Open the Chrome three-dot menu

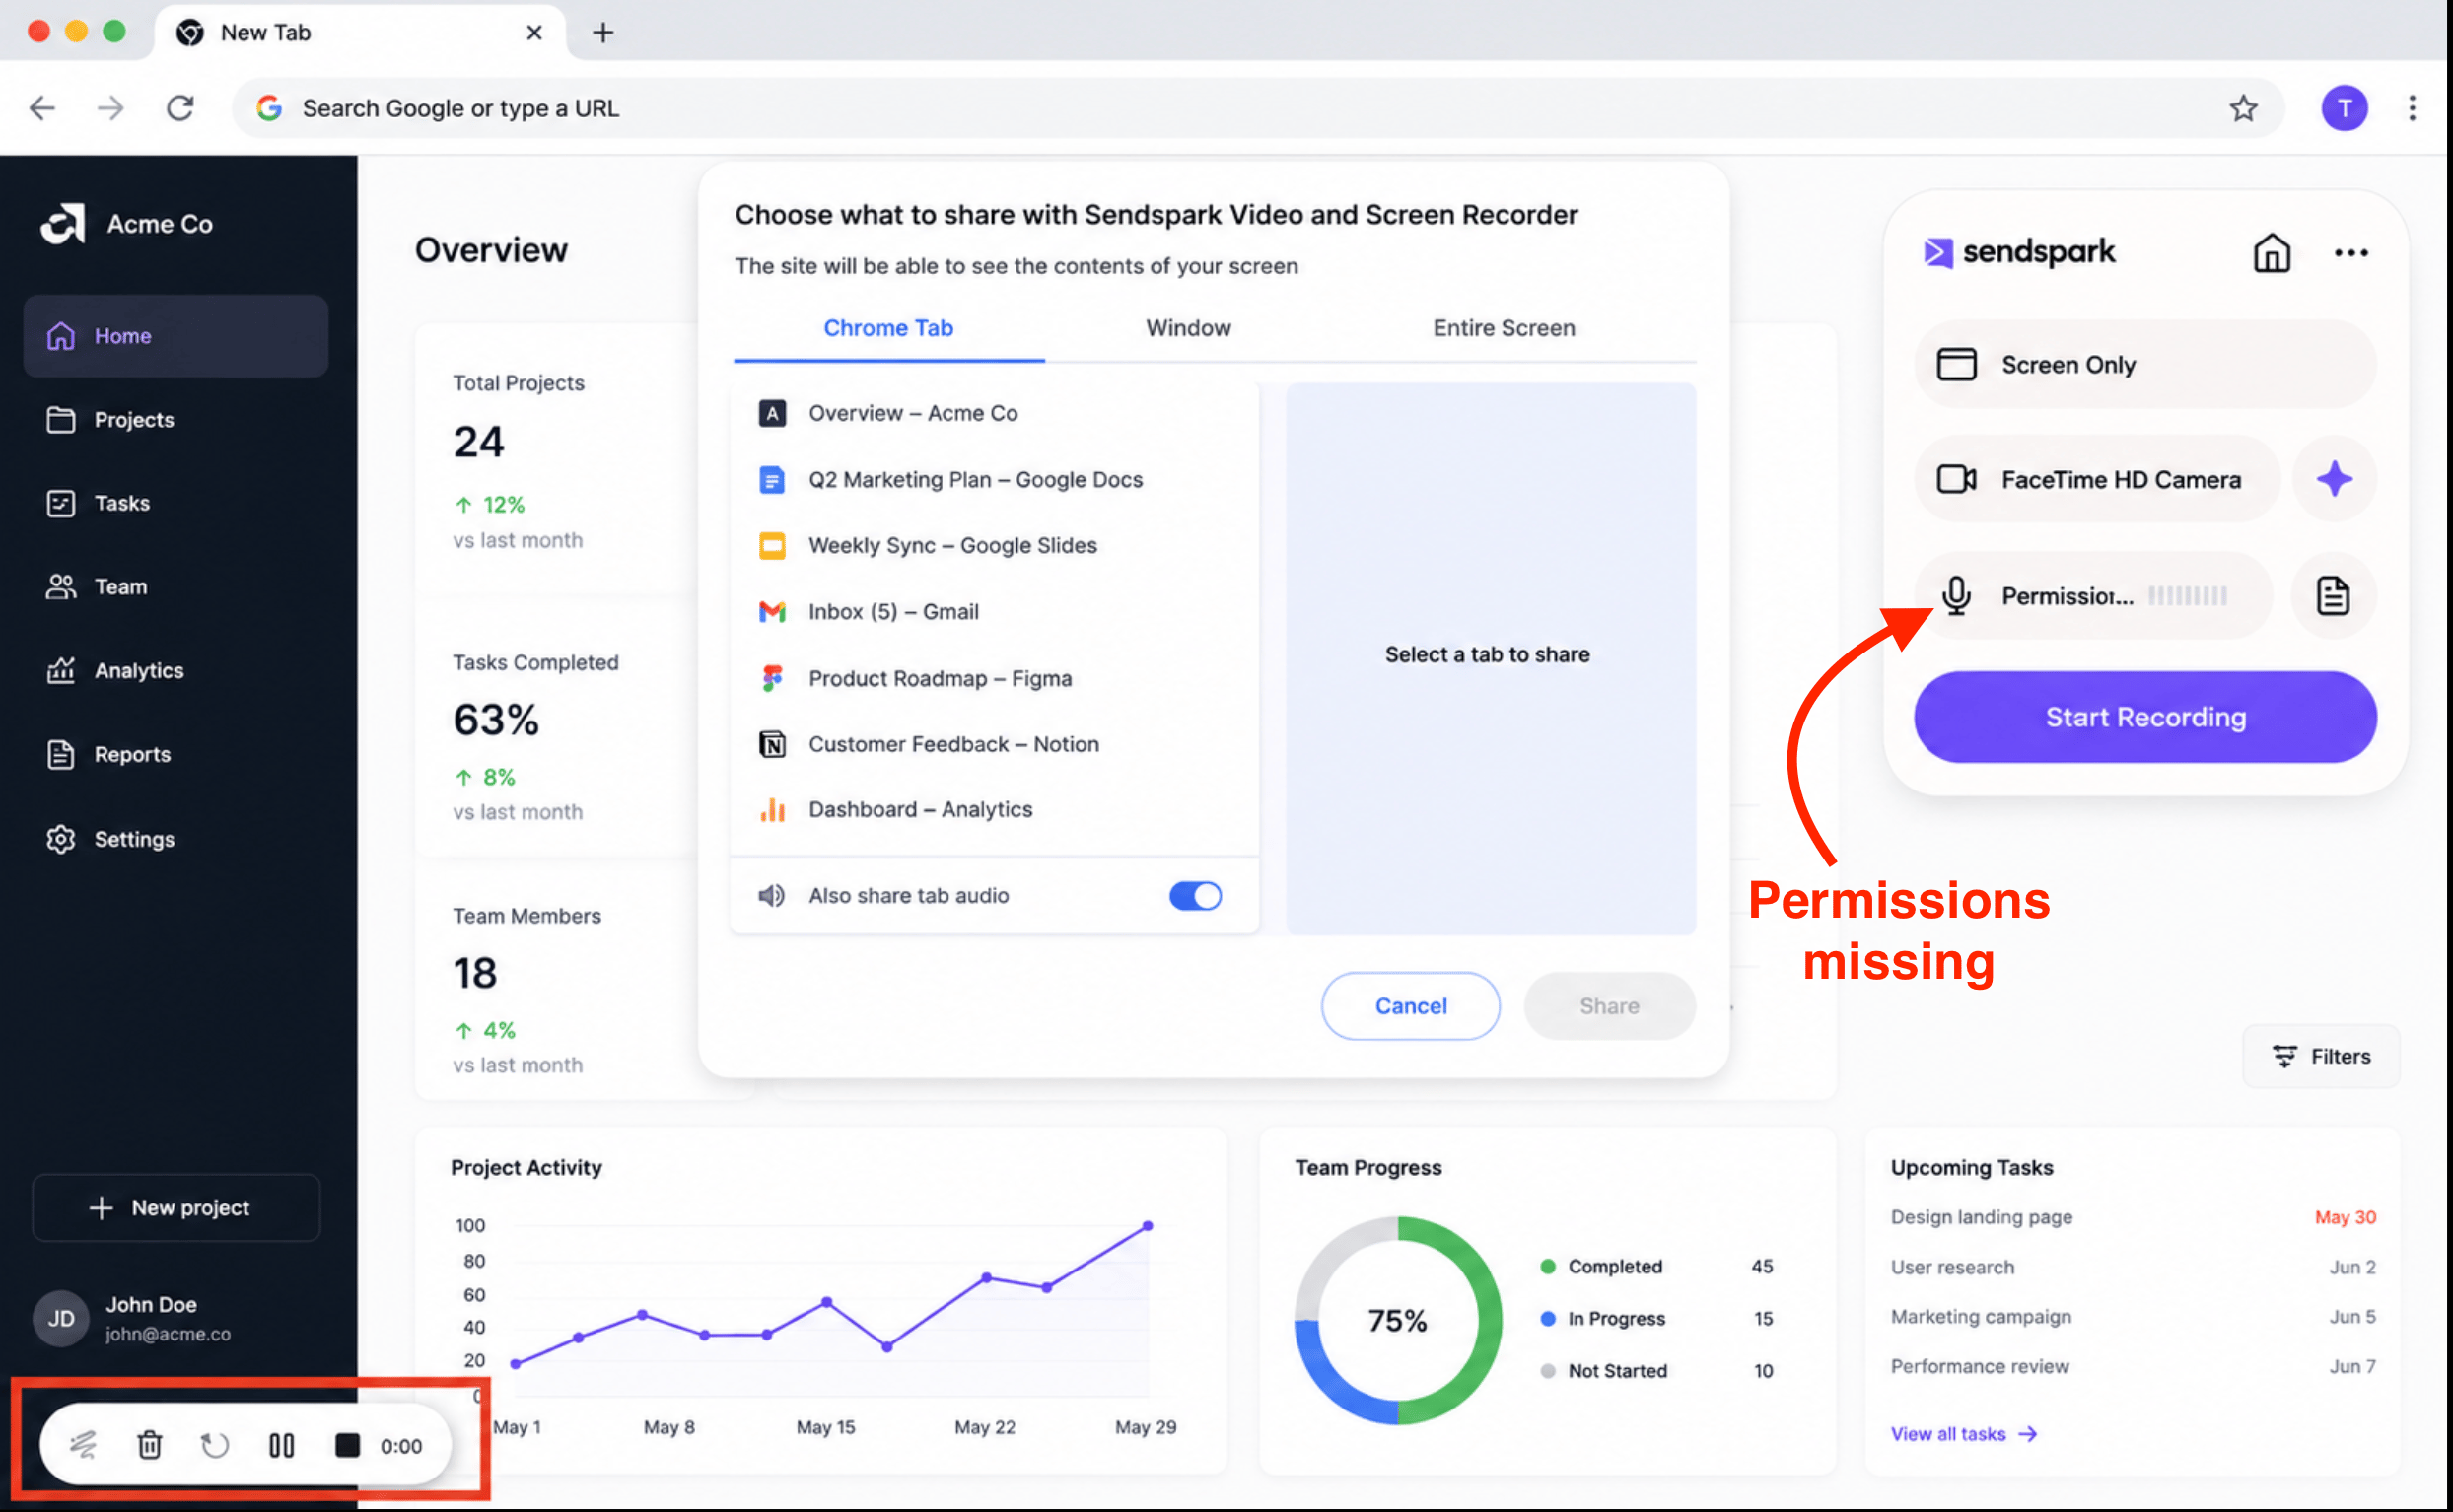pyautogui.click(x=2411, y=108)
